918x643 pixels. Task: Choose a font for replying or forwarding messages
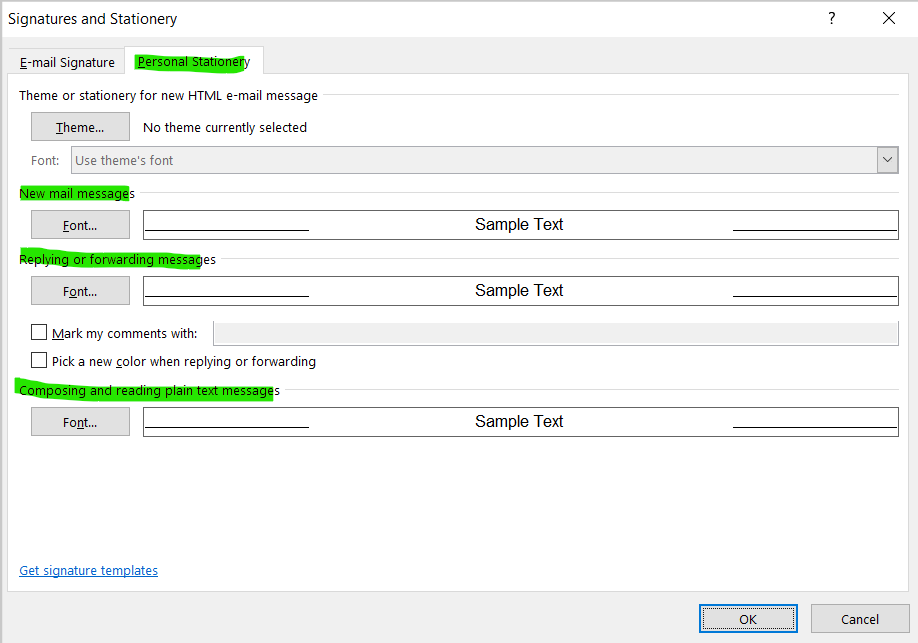point(80,290)
